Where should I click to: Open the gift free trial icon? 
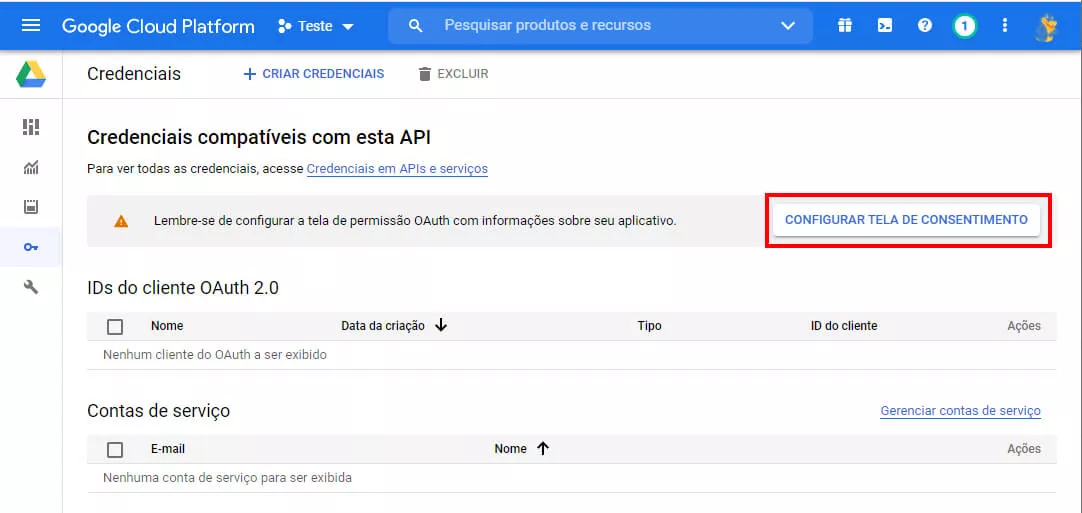pyautogui.click(x=845, y=26)
